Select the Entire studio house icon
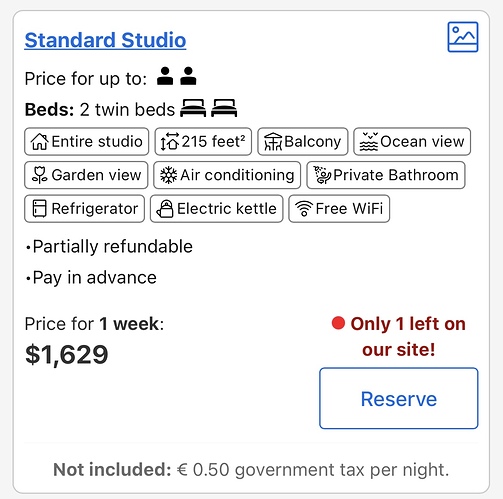 [40, 142]
